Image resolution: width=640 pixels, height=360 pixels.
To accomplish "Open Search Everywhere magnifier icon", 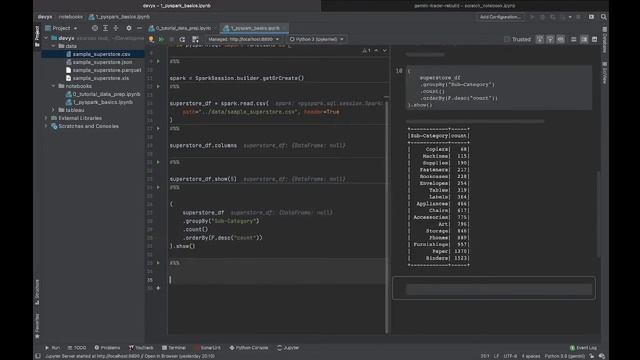I will [x=603, y=17].
